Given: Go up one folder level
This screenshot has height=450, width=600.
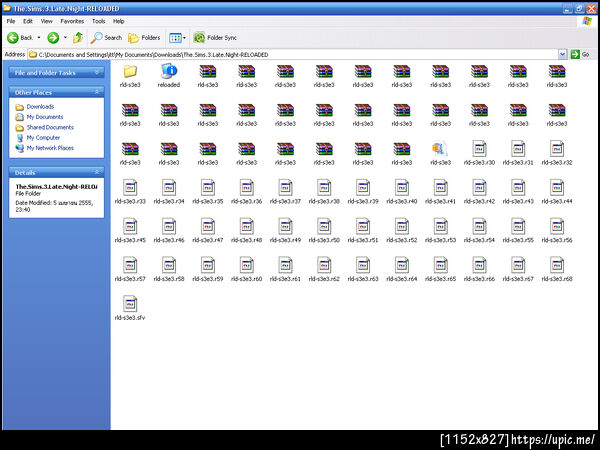Looking at the screenshot, I should 78,38.
